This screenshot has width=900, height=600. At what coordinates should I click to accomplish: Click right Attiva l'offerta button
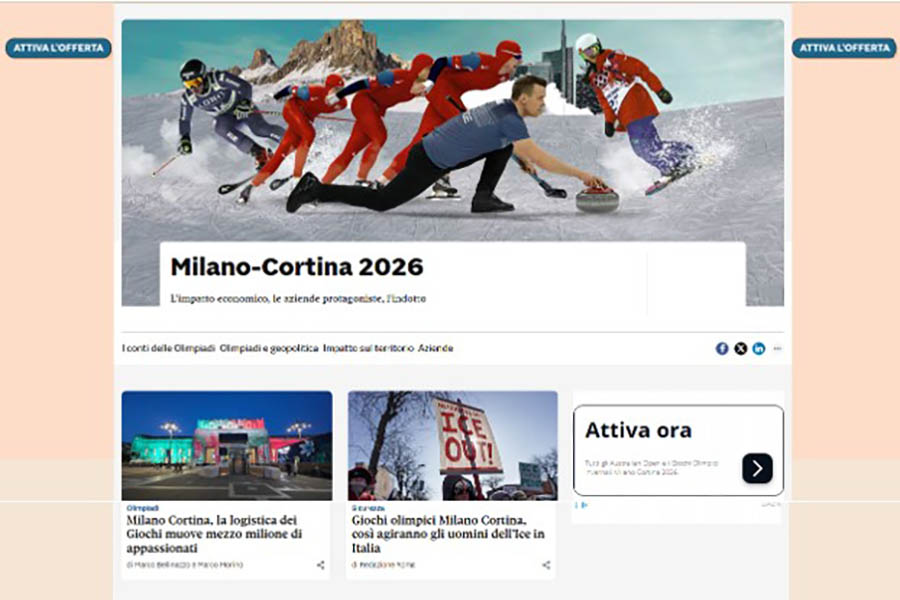(844, 48)
